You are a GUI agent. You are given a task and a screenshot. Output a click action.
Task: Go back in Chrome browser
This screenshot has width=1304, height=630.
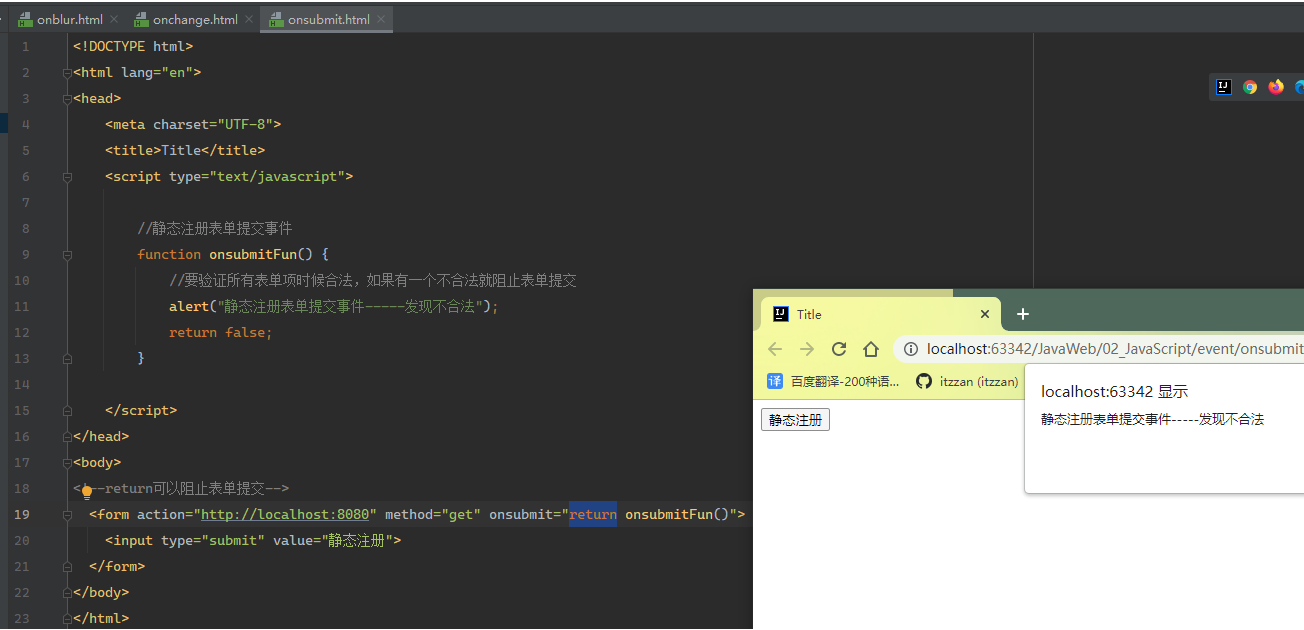coord(775,349)
